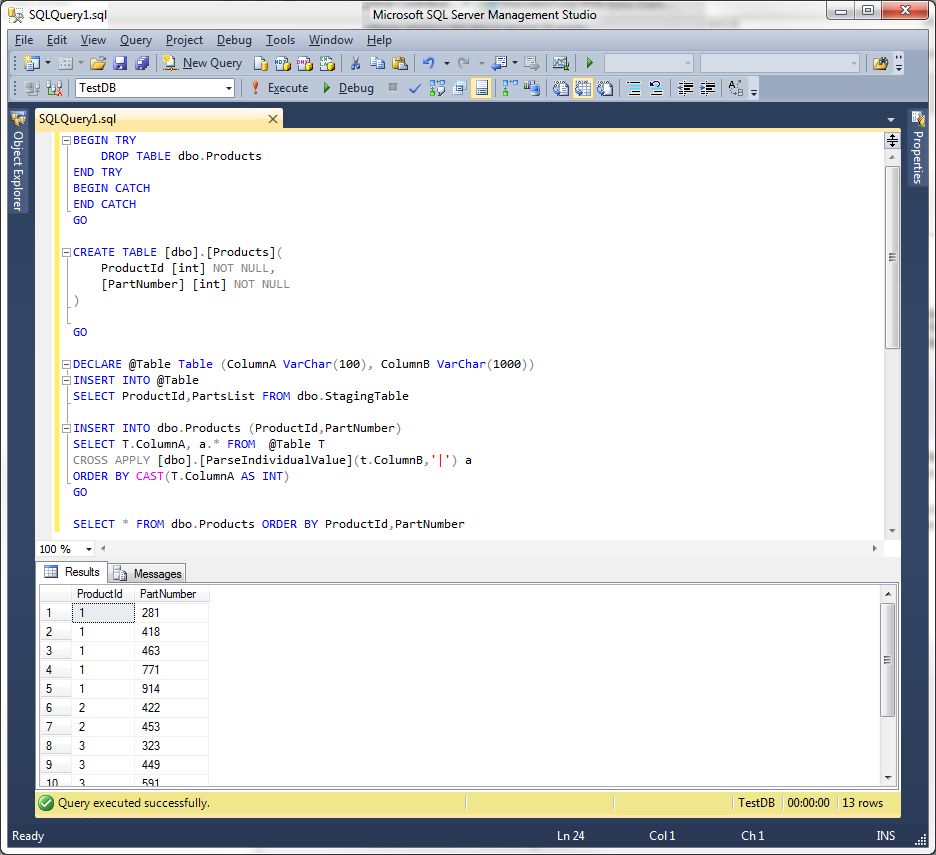Collapse the BEGIN TRY code block

[x=66, y=141]
